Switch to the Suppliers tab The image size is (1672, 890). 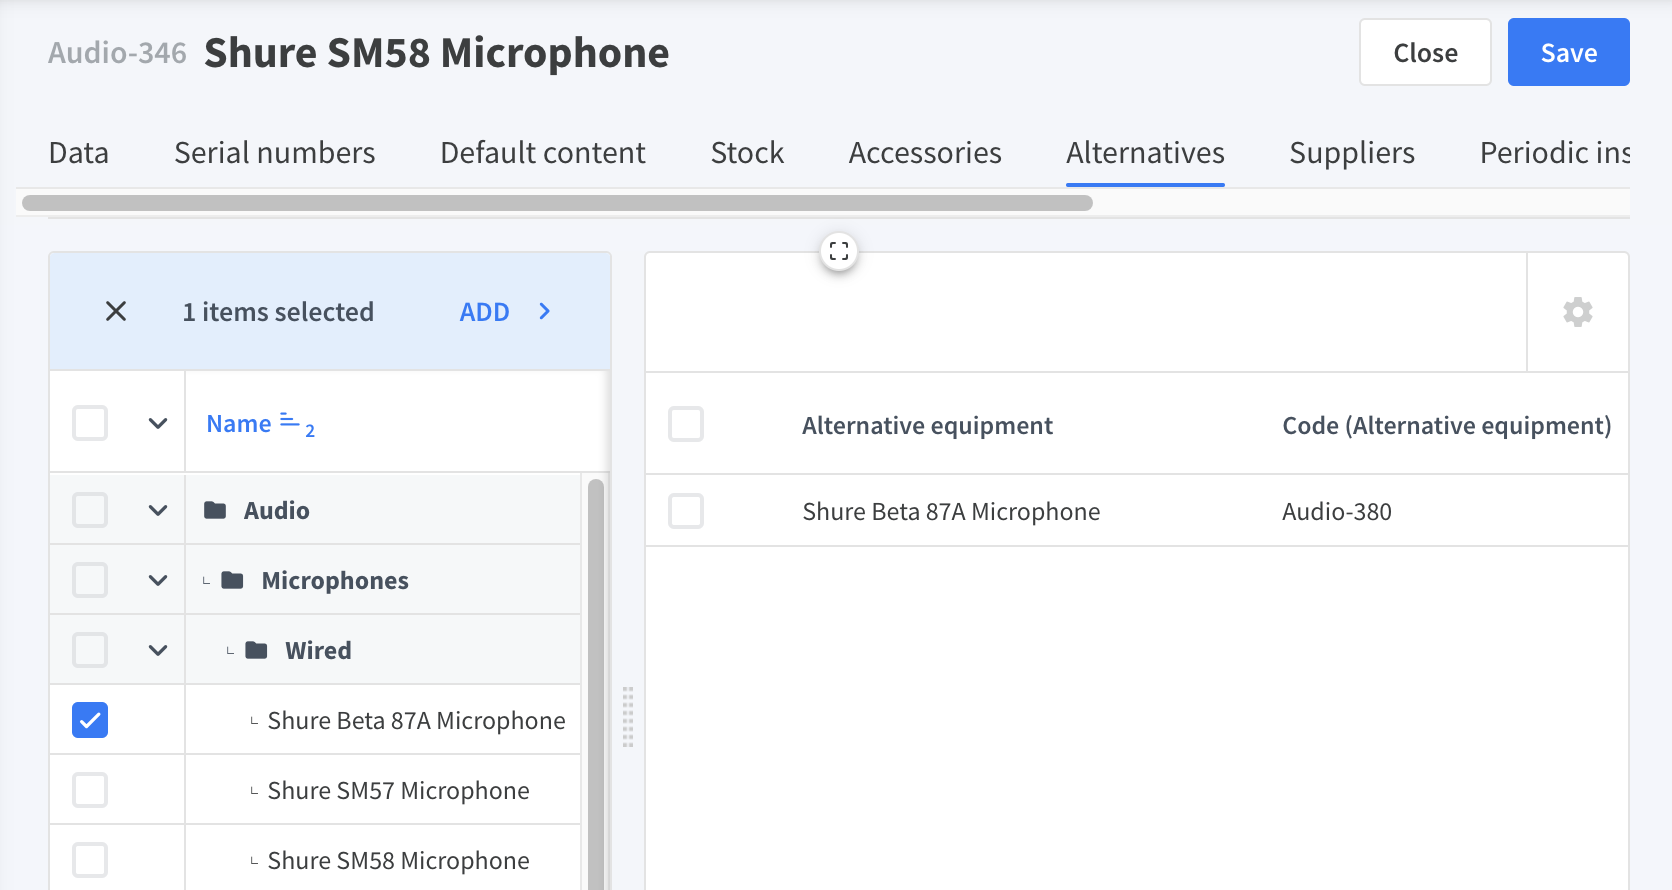[1352, 153]
